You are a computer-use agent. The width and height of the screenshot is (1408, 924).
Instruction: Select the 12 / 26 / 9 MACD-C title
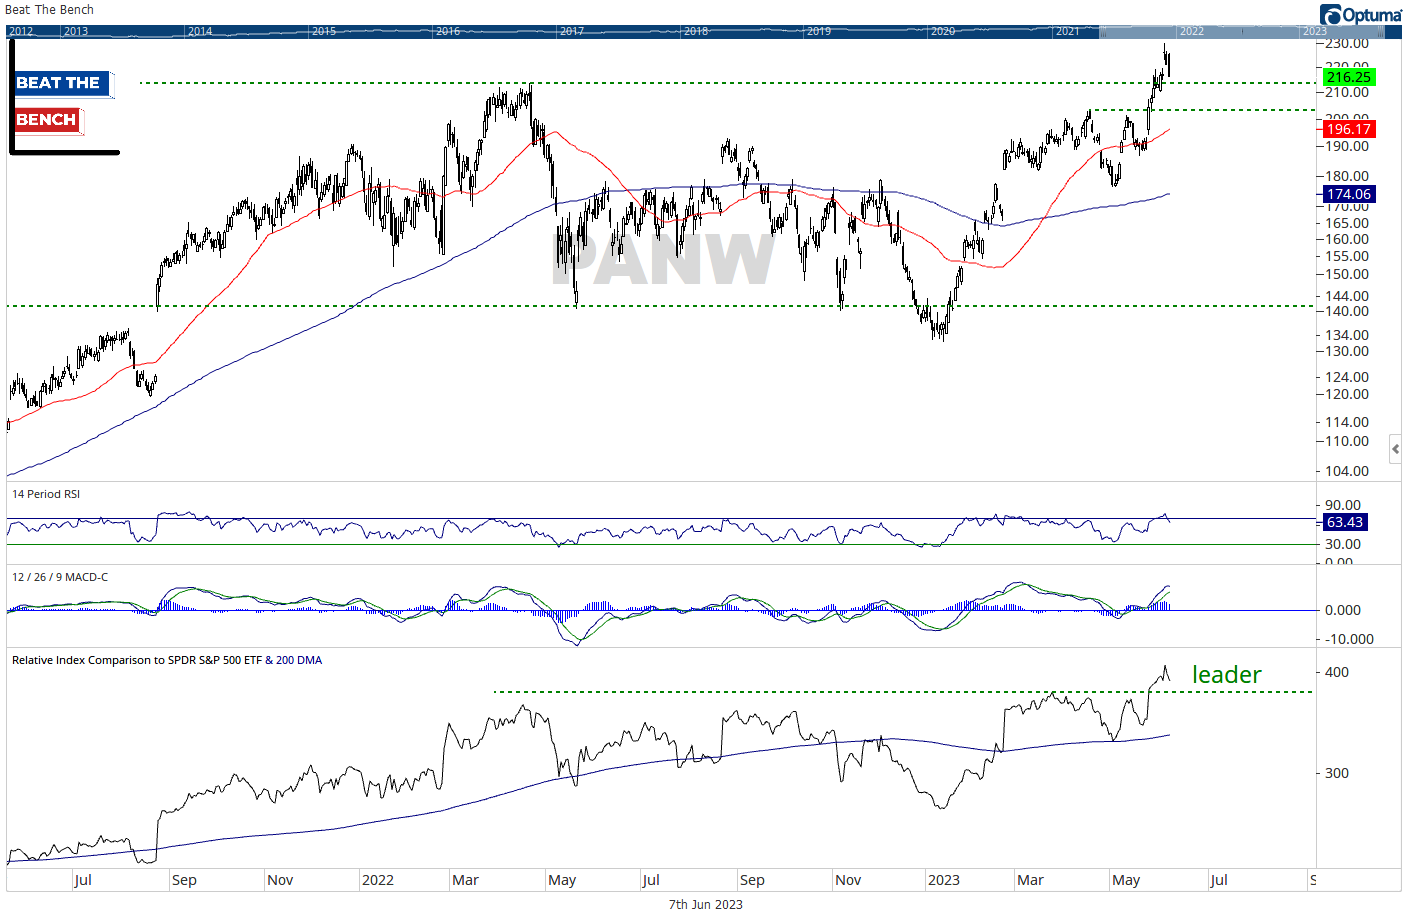60,577
